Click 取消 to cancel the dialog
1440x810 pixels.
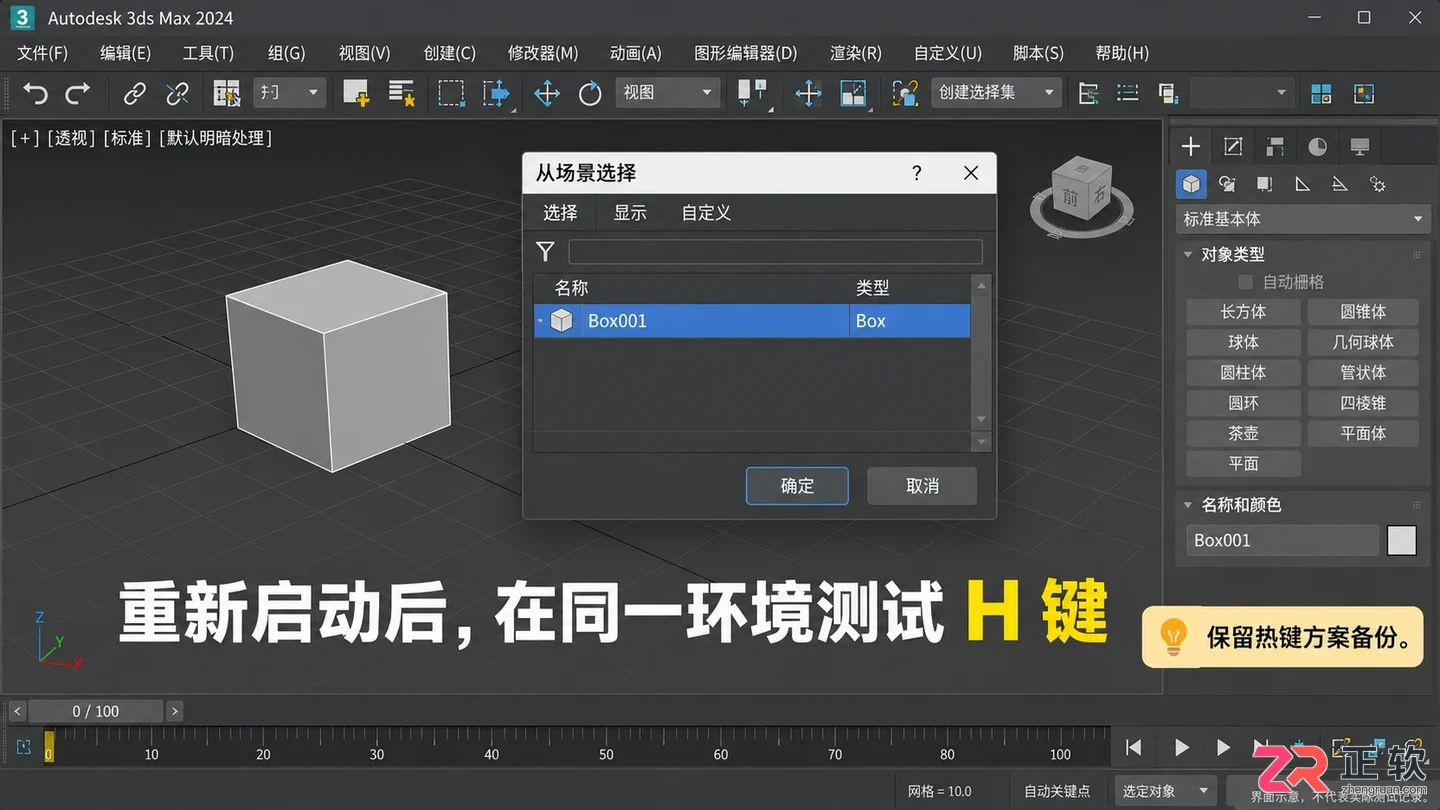point(922,486)
